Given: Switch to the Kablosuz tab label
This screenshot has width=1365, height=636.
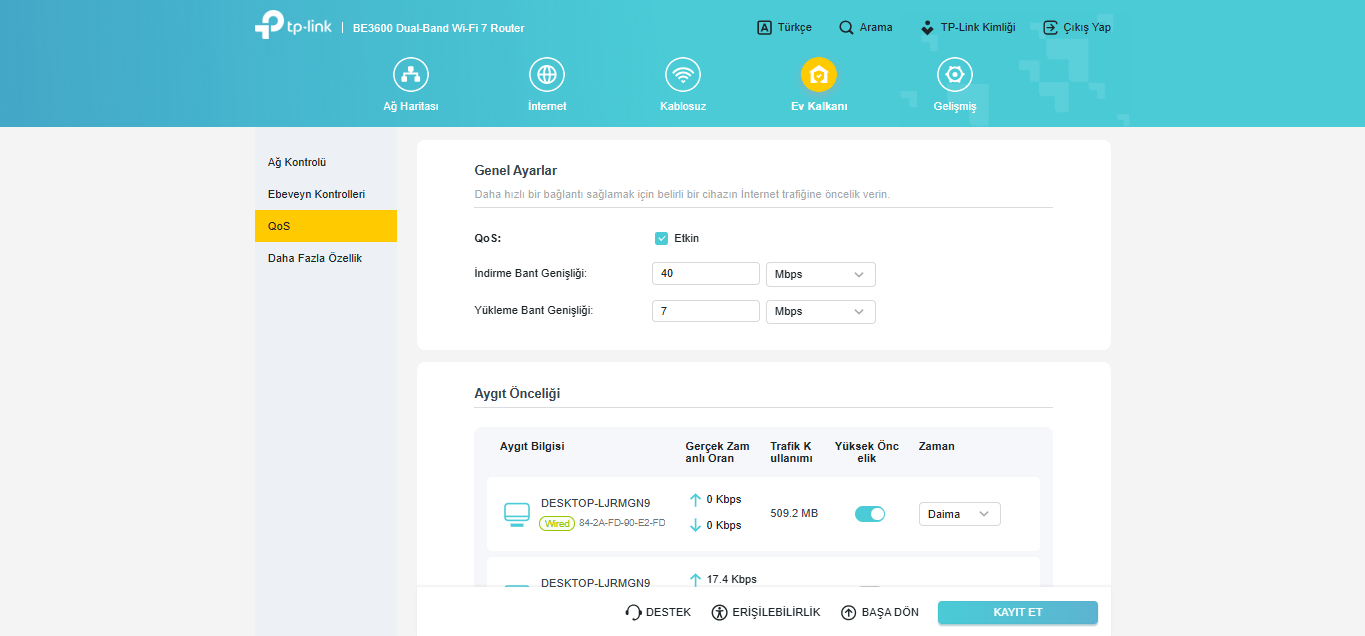Looking at the screenshot, I should (683, 106).
